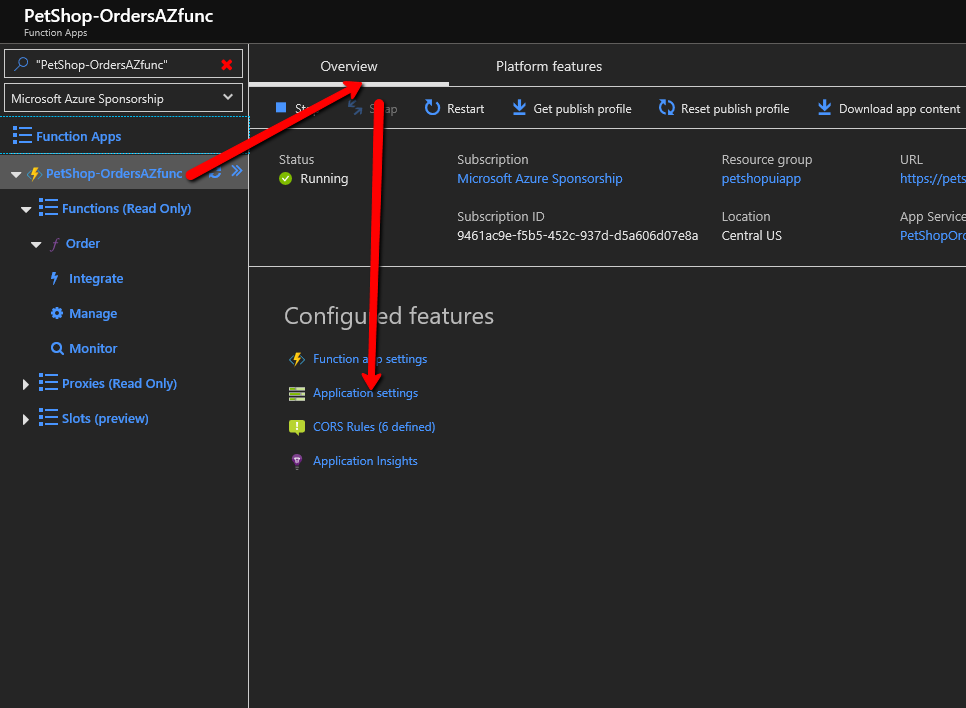Screen dimensions: 966x708
Task: Clear the search with the red X icon
Action: [227, 65]
